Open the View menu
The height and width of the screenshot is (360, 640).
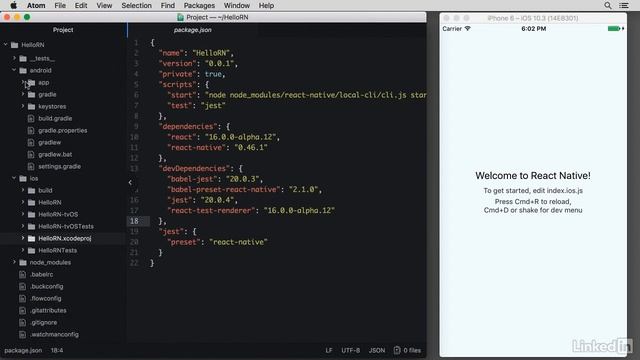[104, 5]
